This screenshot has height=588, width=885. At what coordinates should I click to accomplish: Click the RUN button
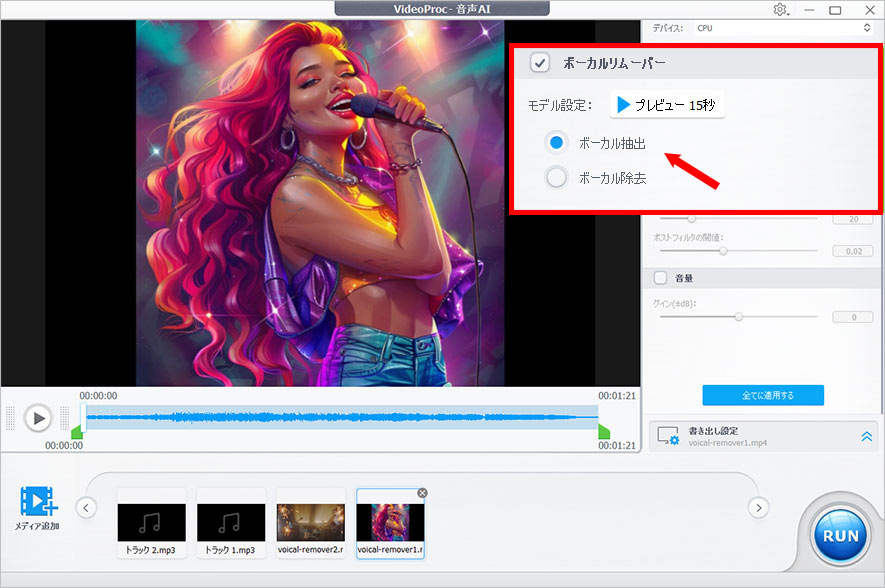tap(840, 536)
